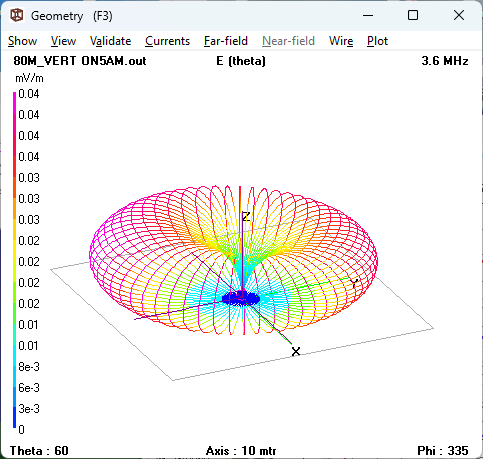Close the Geometry window
483x459 pixels.
click(x=459, y=15)
